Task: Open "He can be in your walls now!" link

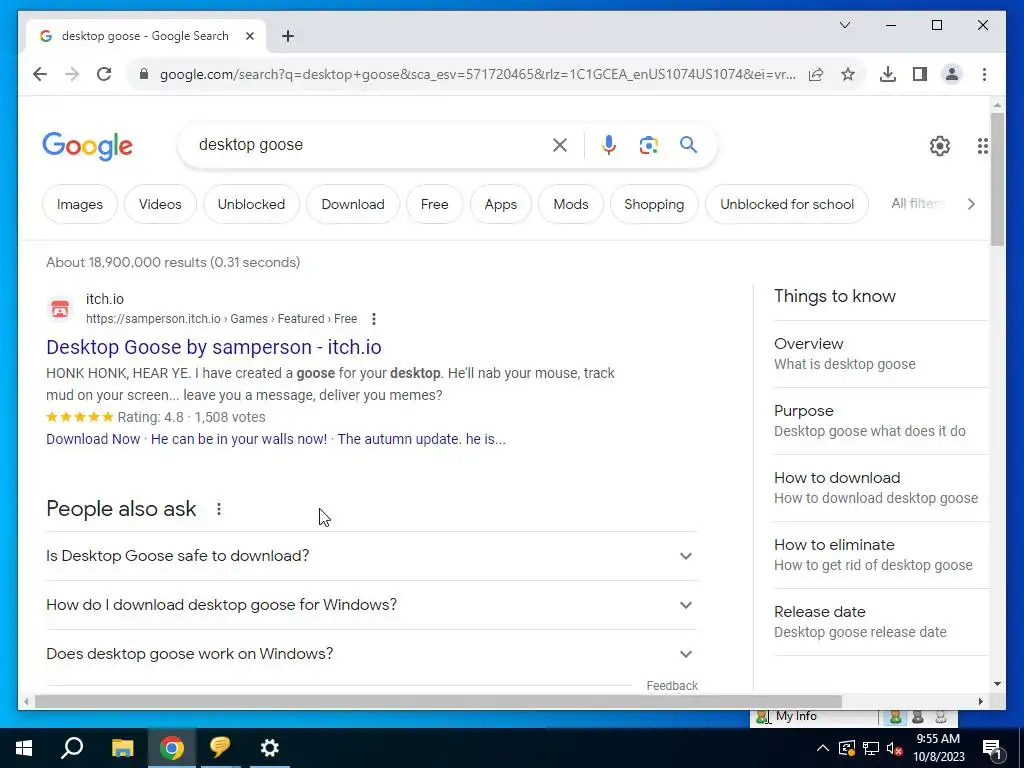Action: [239, 439]
